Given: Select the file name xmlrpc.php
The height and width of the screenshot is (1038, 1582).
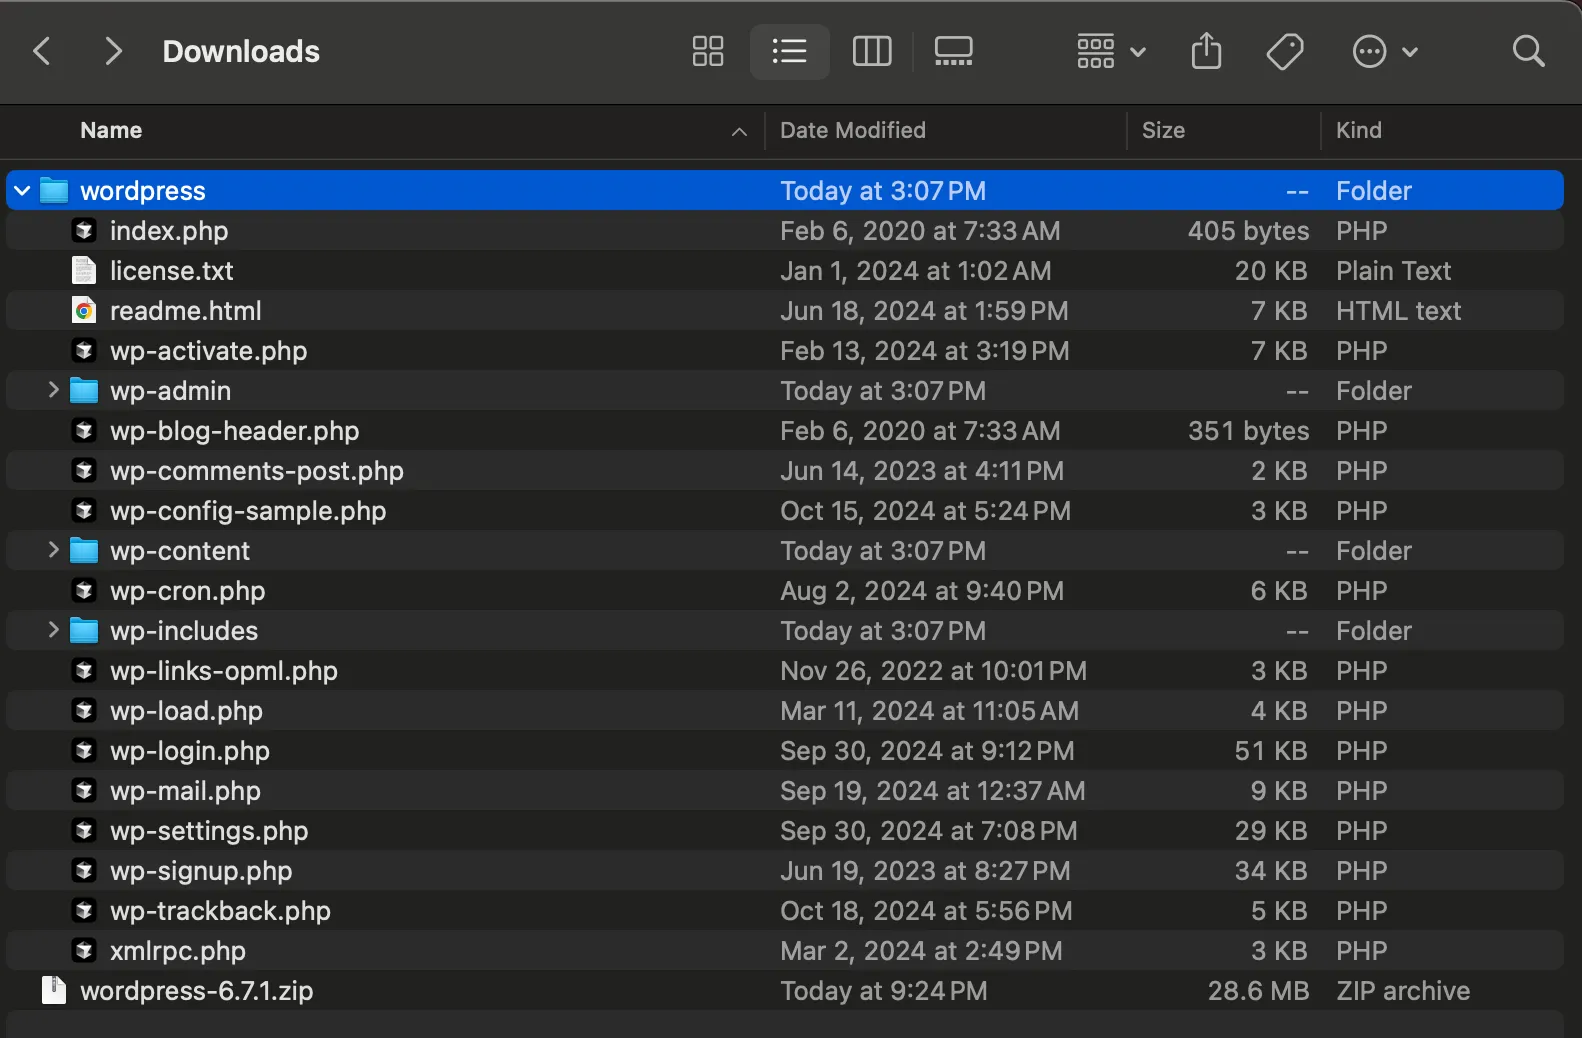Looking at the screenshot, I should [x=178, y=951].
